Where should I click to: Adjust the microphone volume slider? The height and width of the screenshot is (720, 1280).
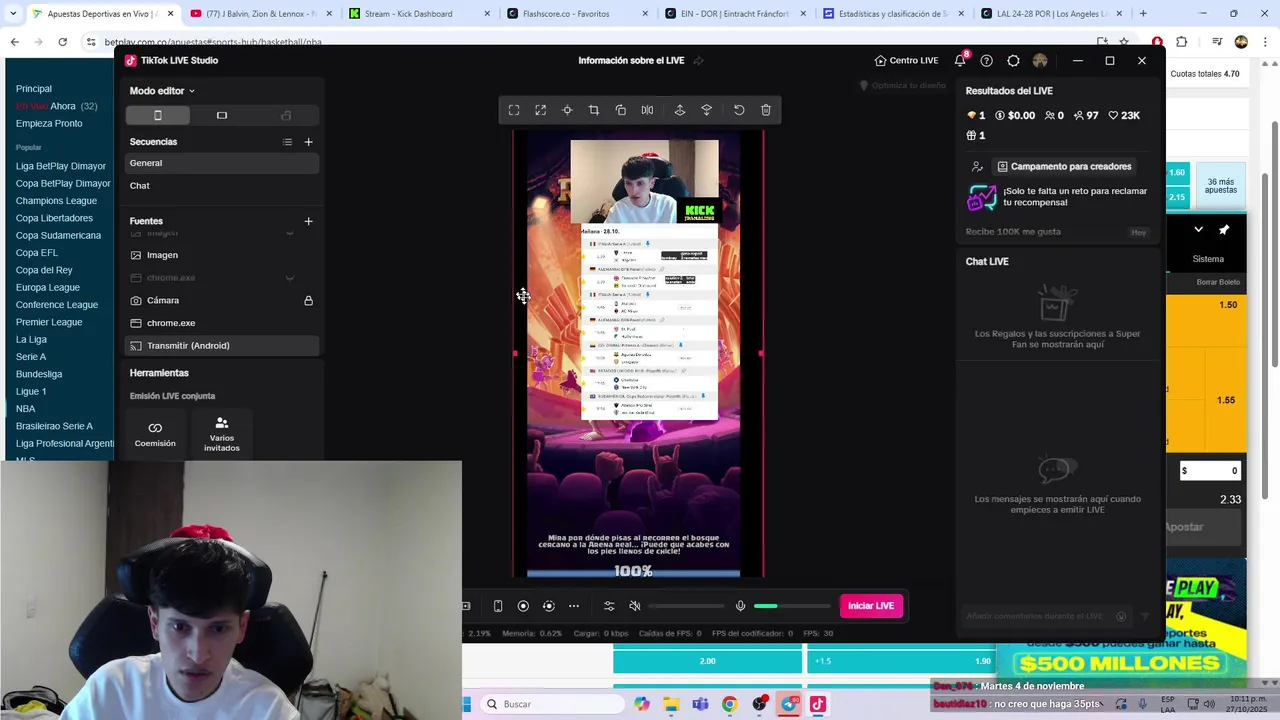[x=792, y=606]
